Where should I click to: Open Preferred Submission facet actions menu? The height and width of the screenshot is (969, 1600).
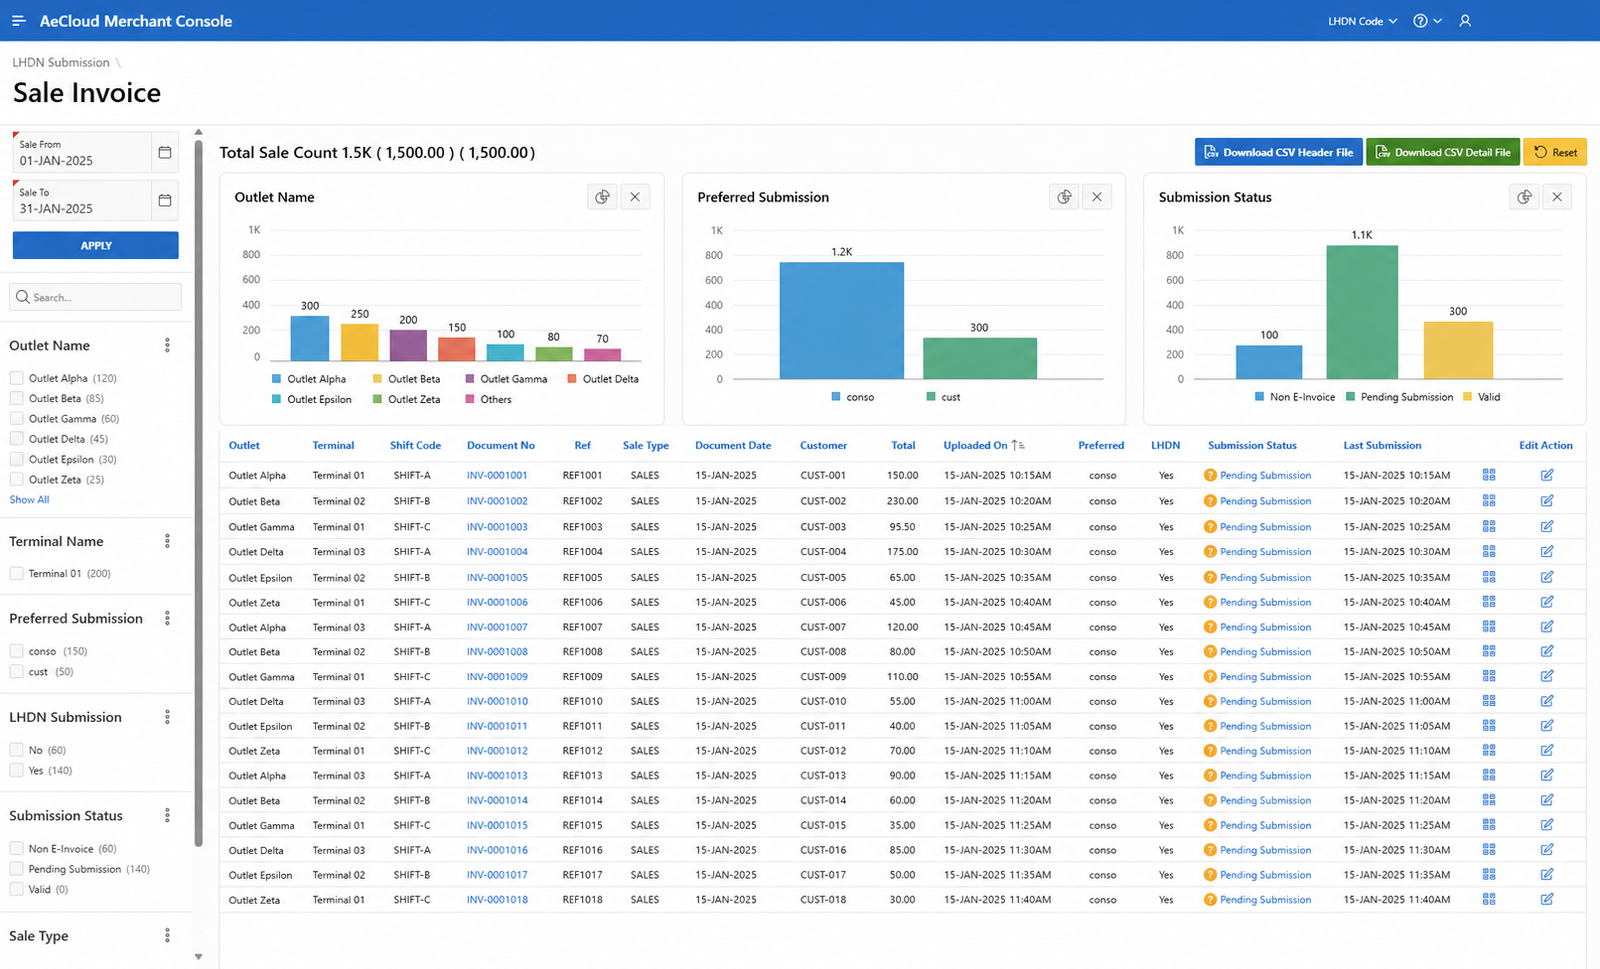pos(167,618)
